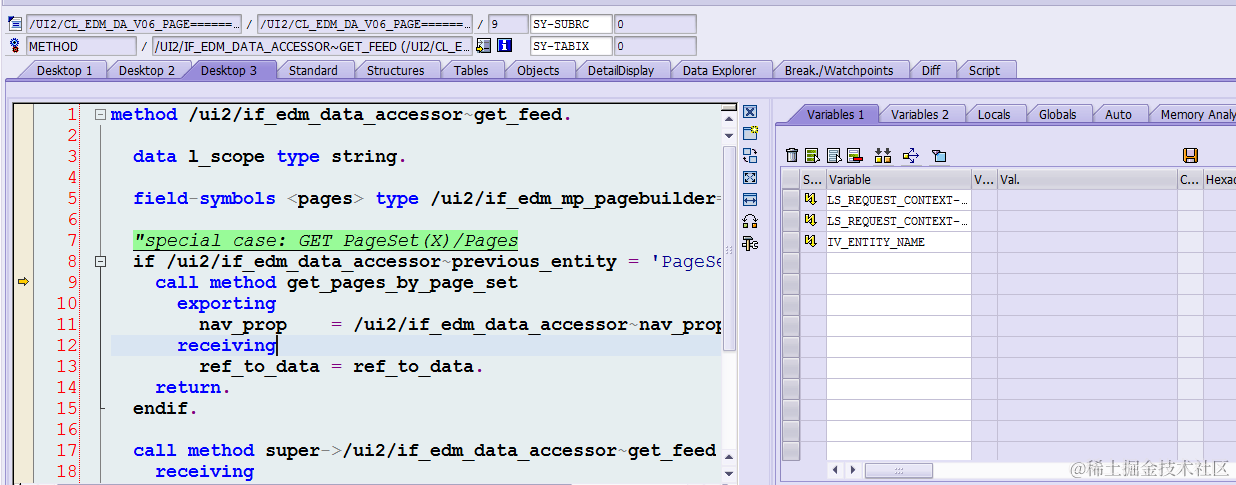
Task: Switch to the Locals tab
Action: coord(994,114)
